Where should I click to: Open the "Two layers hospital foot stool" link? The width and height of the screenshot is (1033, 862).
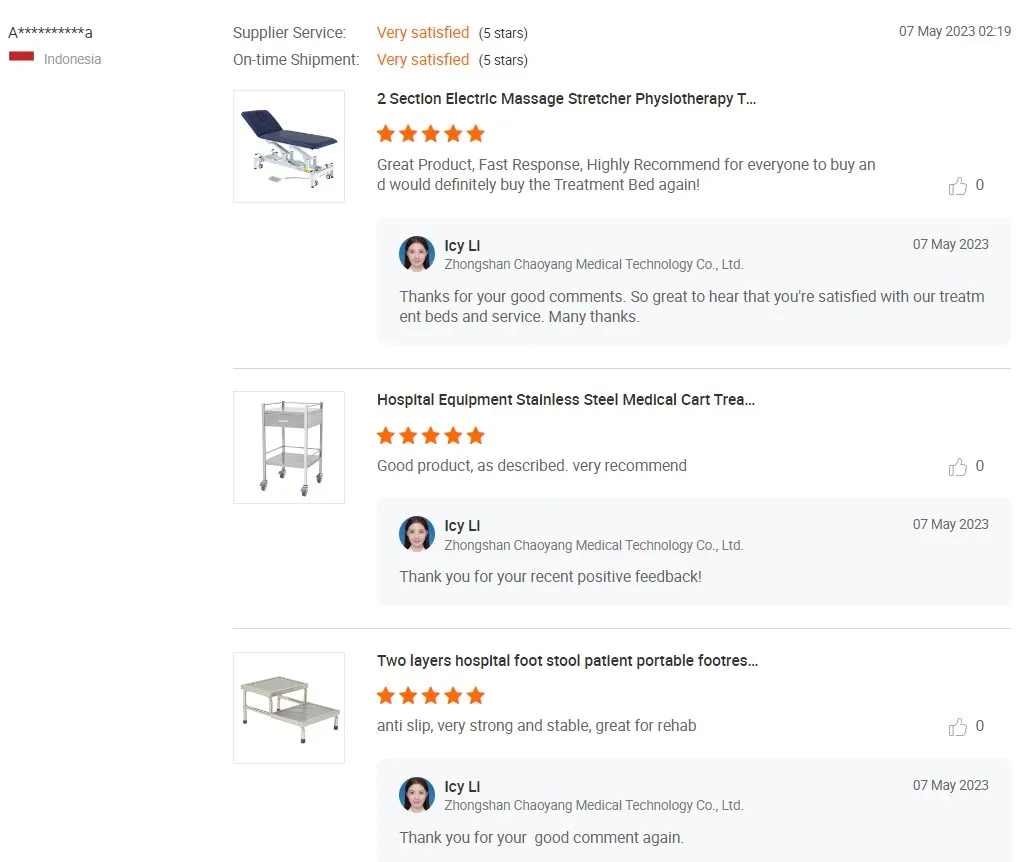(567, 661)
